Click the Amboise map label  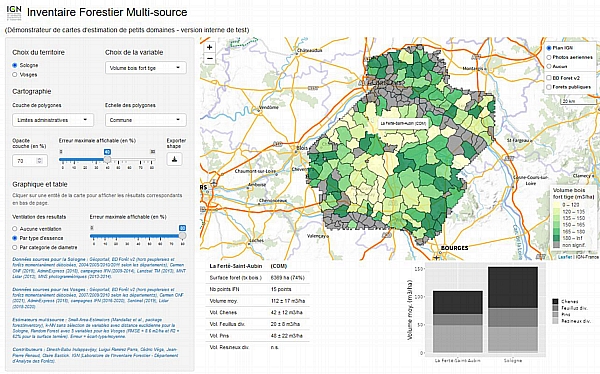click(x=257, y=185)
